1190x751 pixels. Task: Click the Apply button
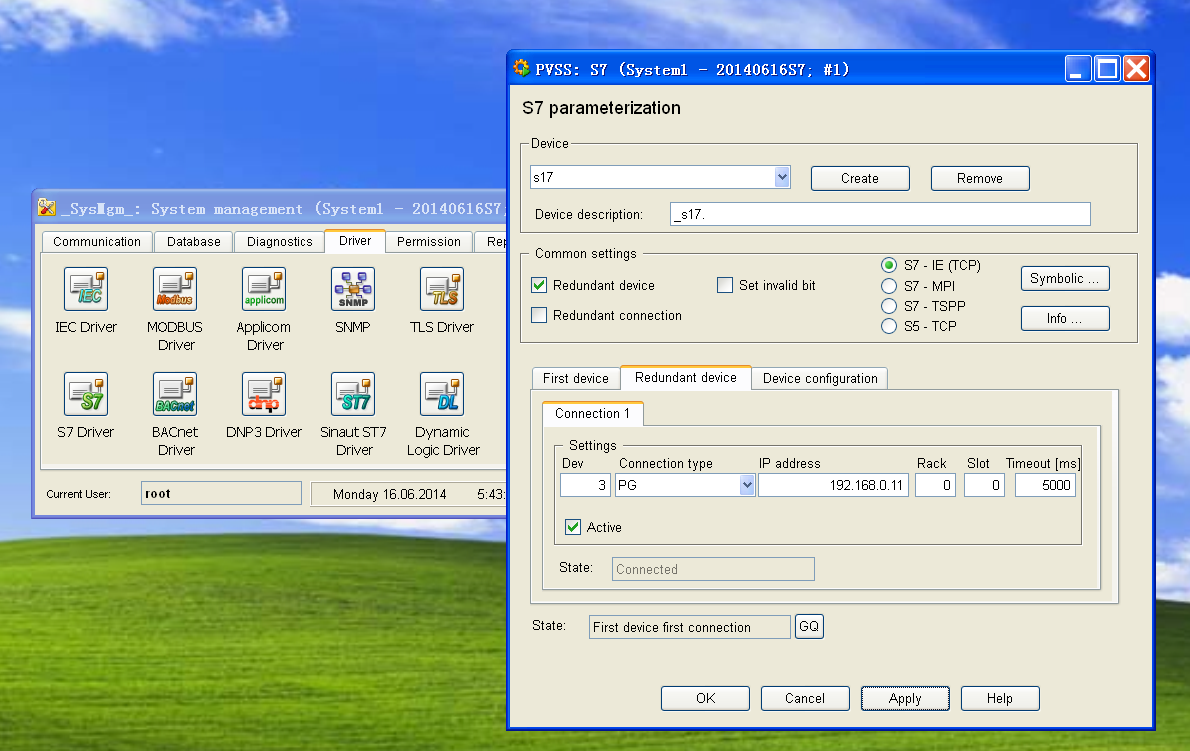(x=905, y=698)
